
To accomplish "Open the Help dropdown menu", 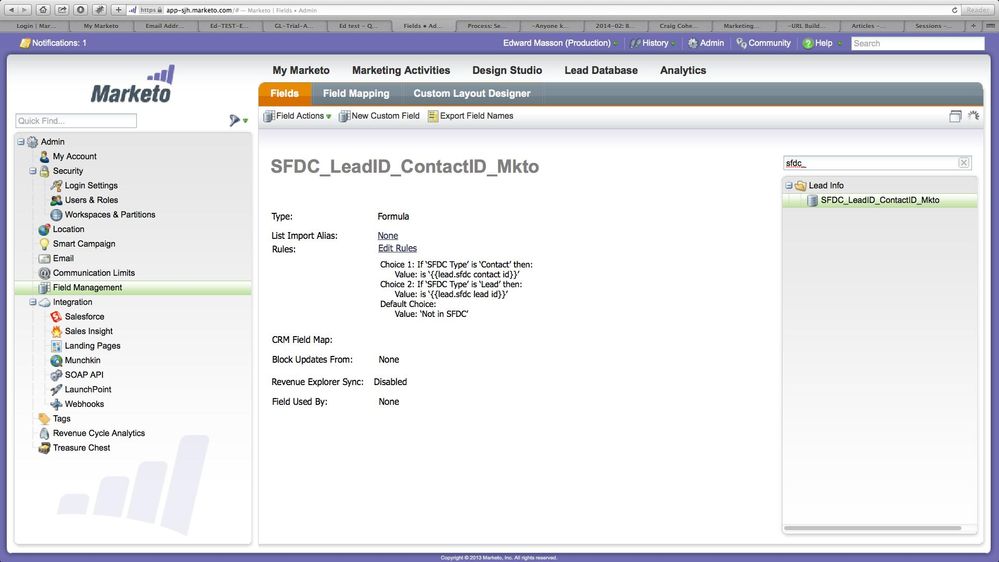I will (823, 43).
